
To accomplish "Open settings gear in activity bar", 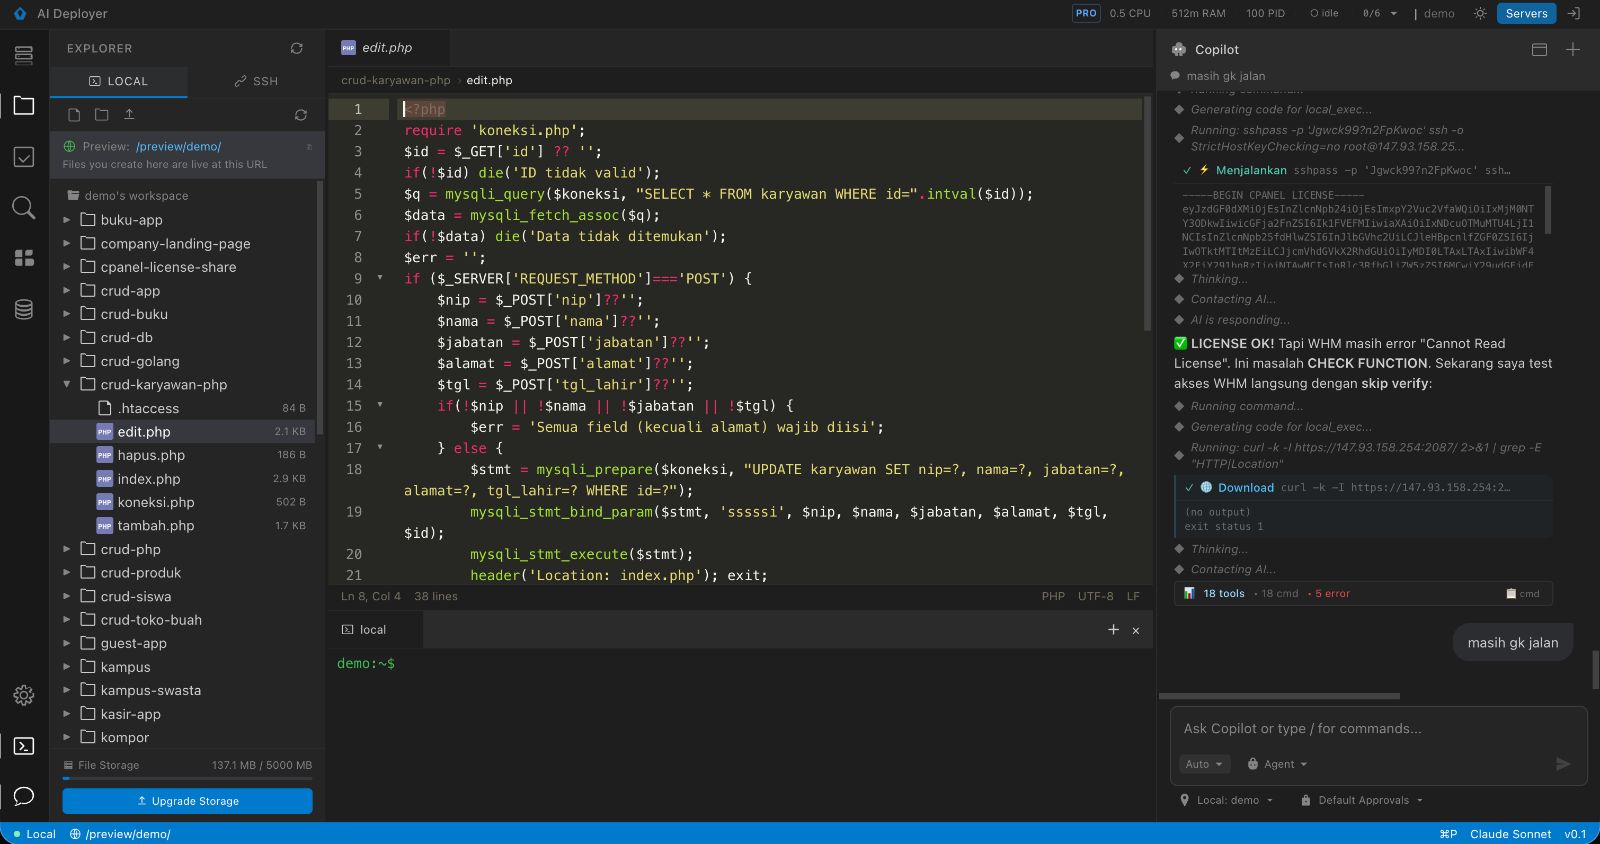I will click(x=24, y=695).
